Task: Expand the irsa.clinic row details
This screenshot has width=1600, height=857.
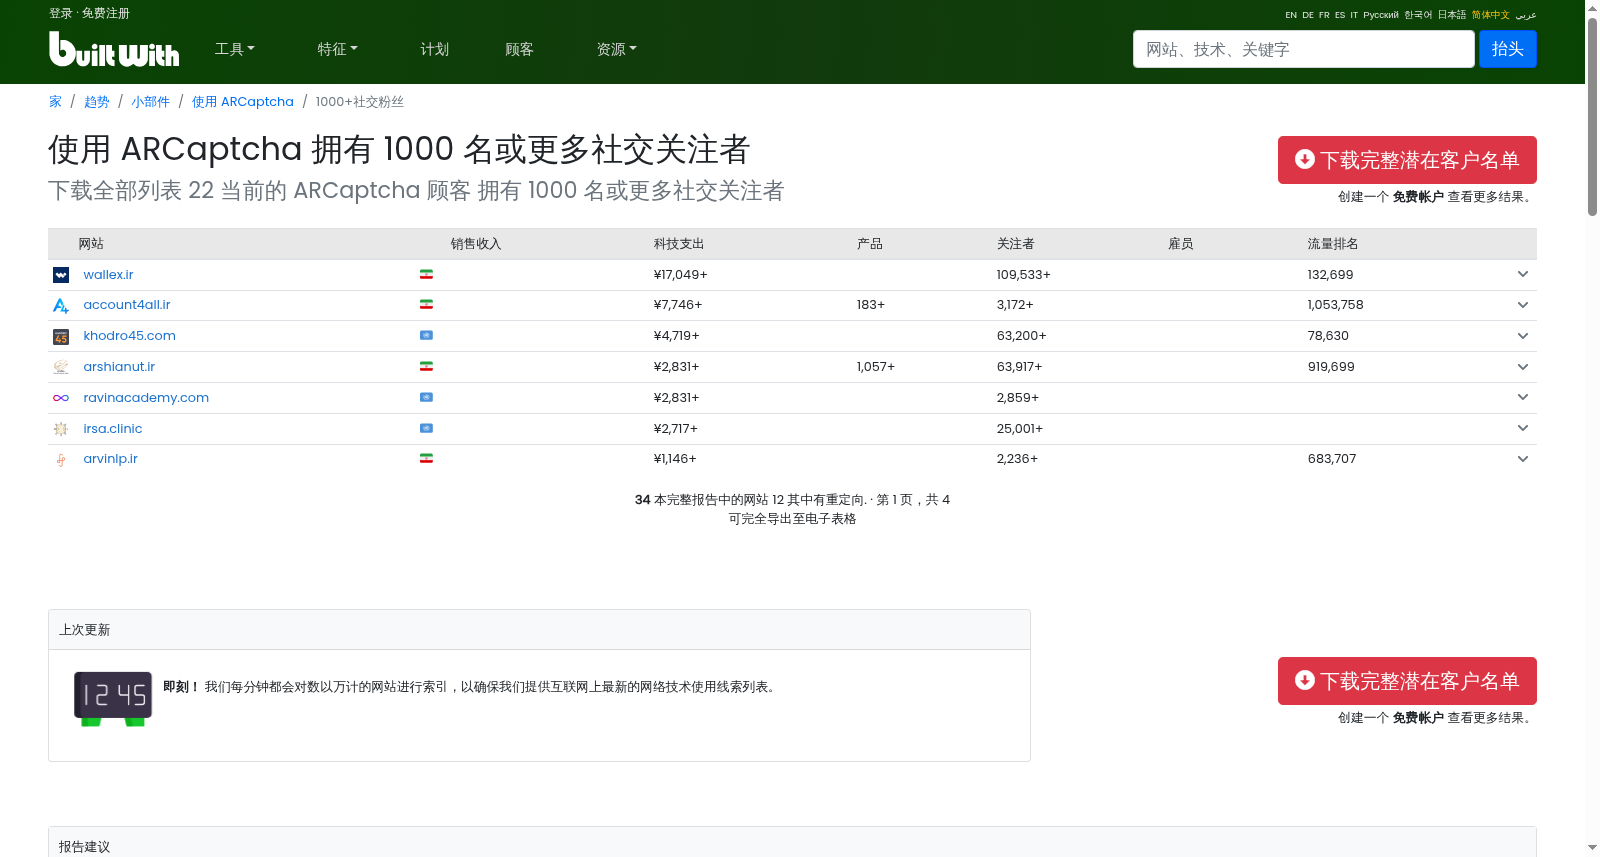Action: tap(1523, 428)
